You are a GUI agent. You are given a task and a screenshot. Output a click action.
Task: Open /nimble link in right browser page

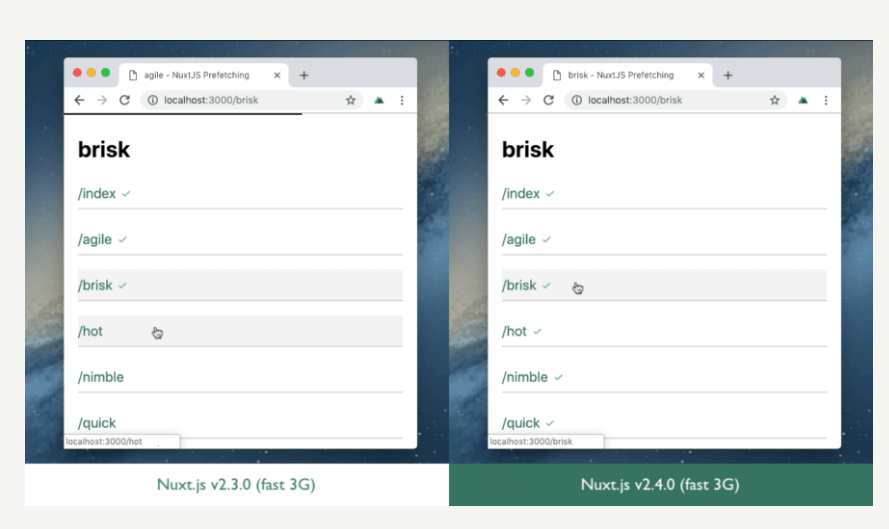click(x=525, y=377)
